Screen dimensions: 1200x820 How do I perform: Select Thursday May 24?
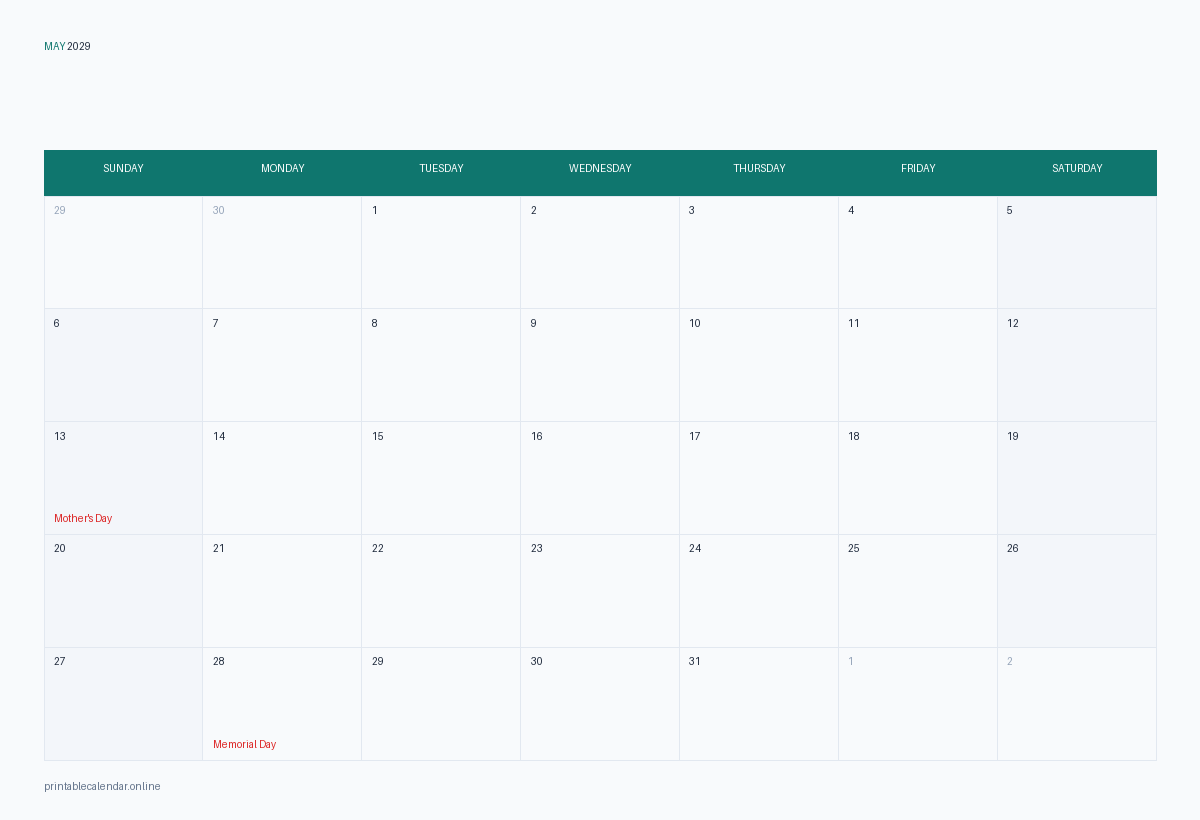(759, 591)
